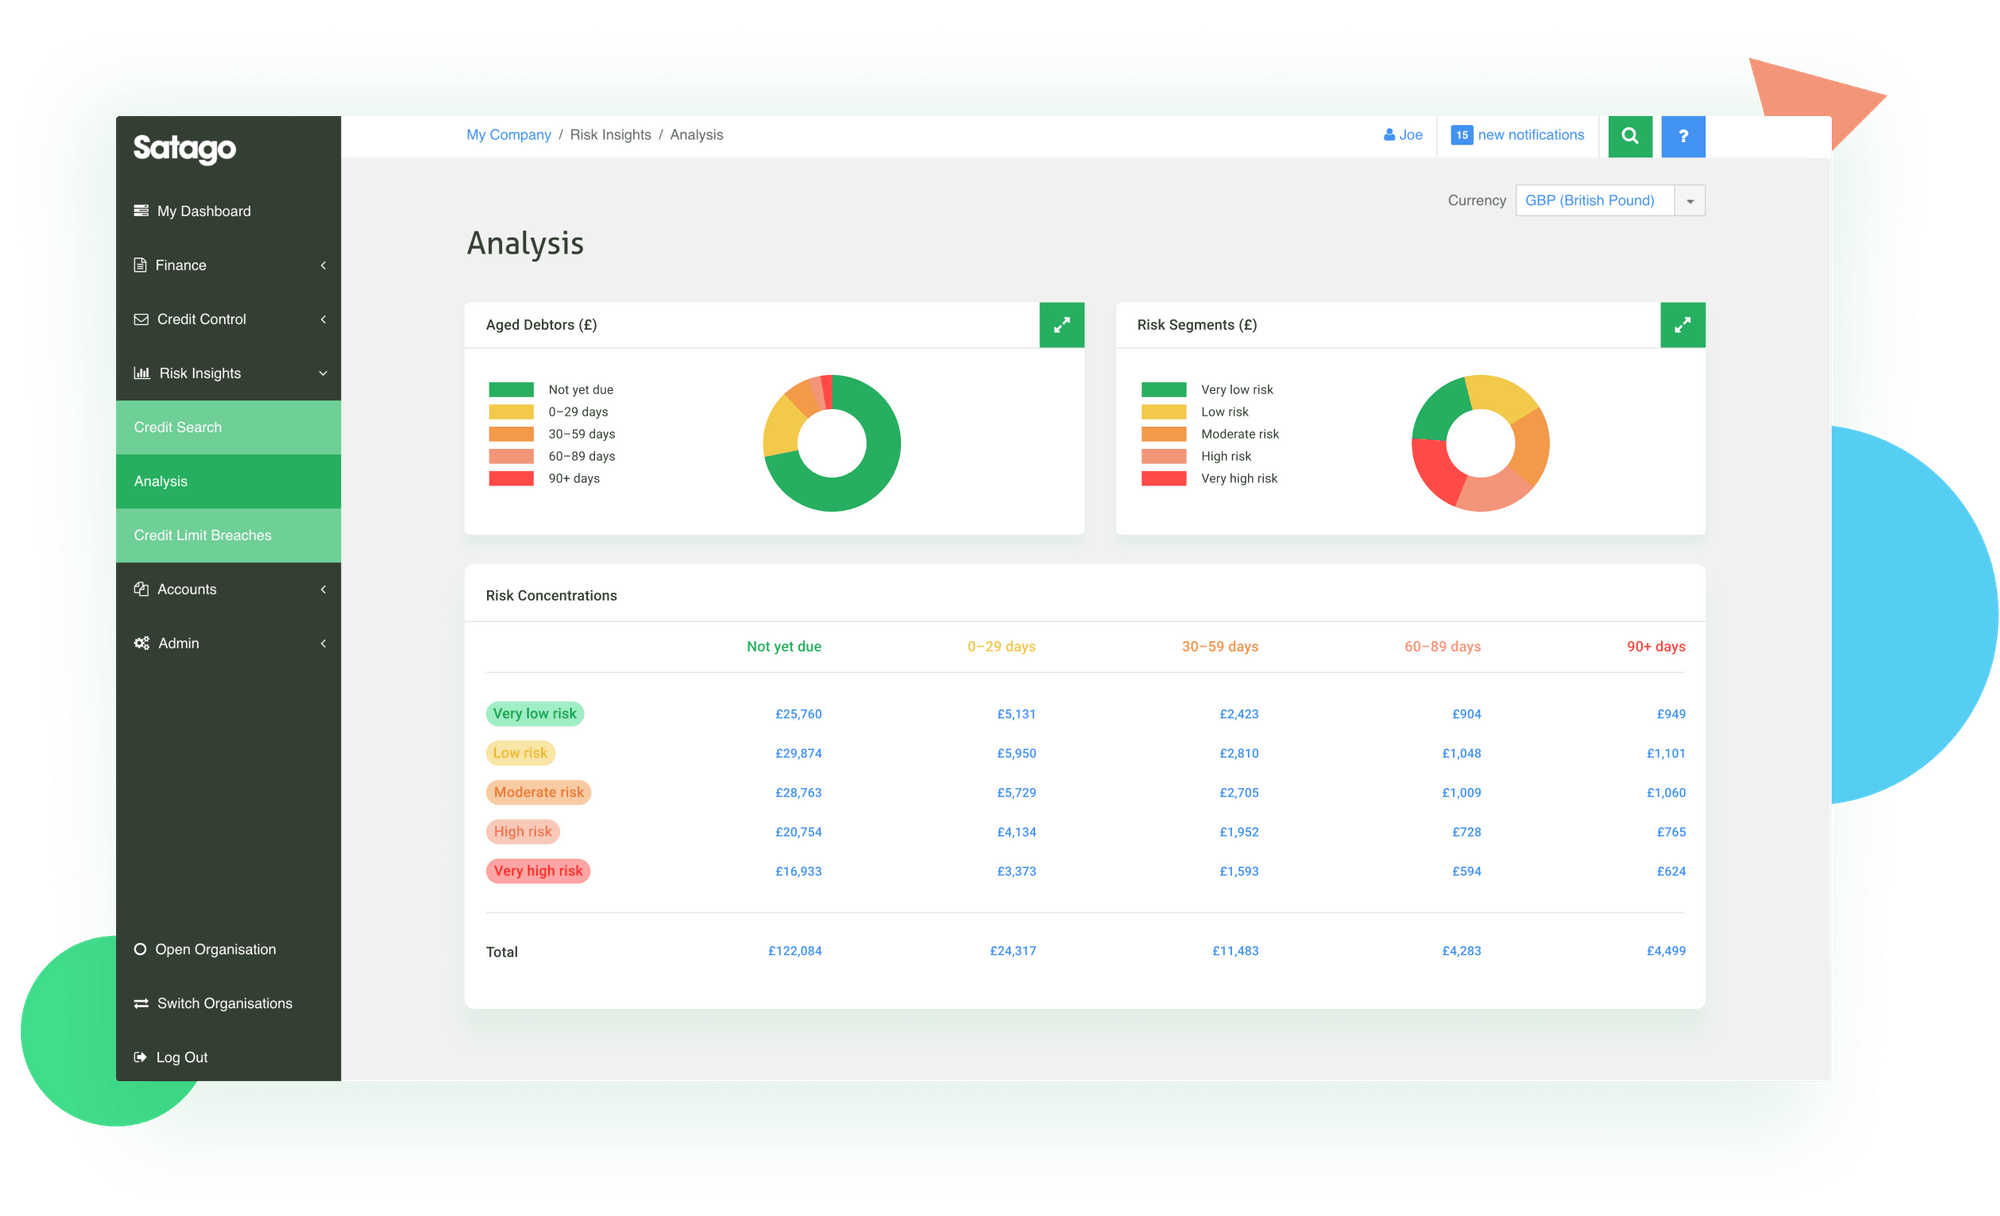Click the £4,499 total value
Image resolution: width=2000 pixels, height=1216 pixels.
(x=1666, y=951)
